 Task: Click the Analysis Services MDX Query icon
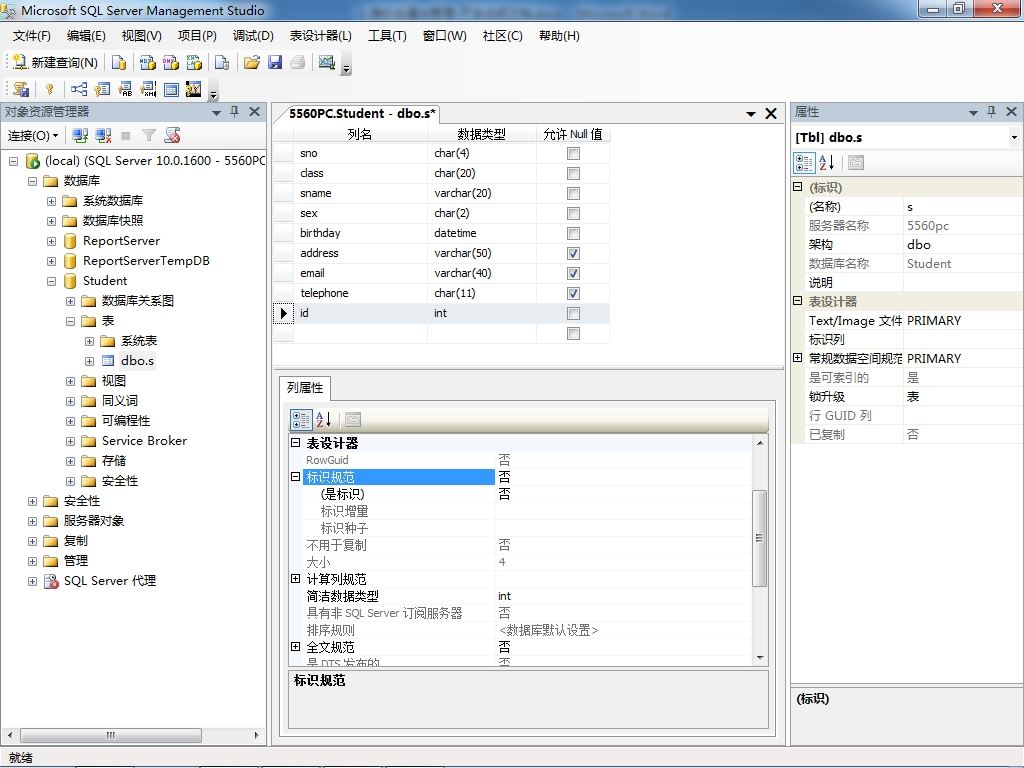(148, 62)
